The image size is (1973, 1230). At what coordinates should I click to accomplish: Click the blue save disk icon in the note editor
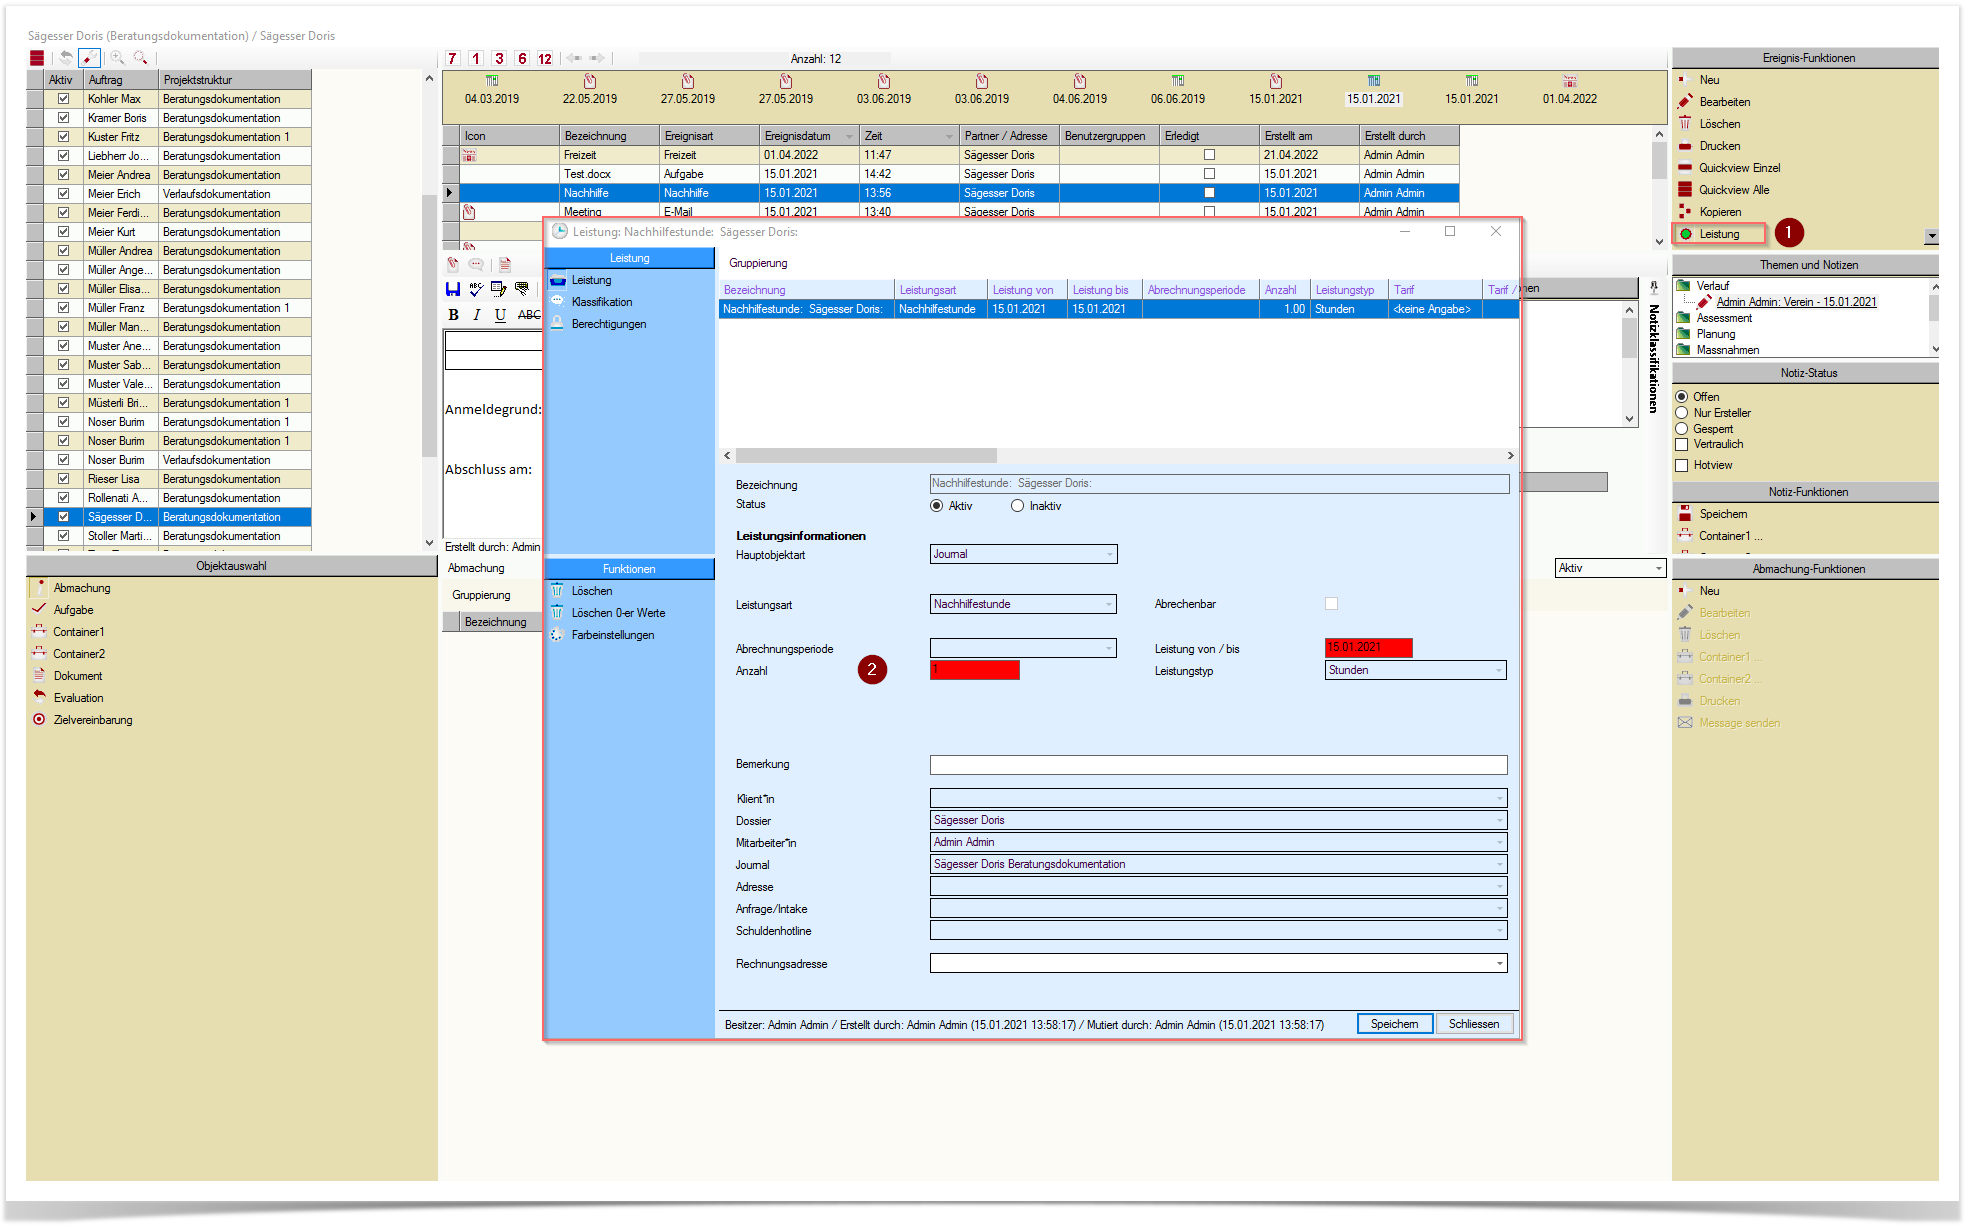(x=453, y=289)
